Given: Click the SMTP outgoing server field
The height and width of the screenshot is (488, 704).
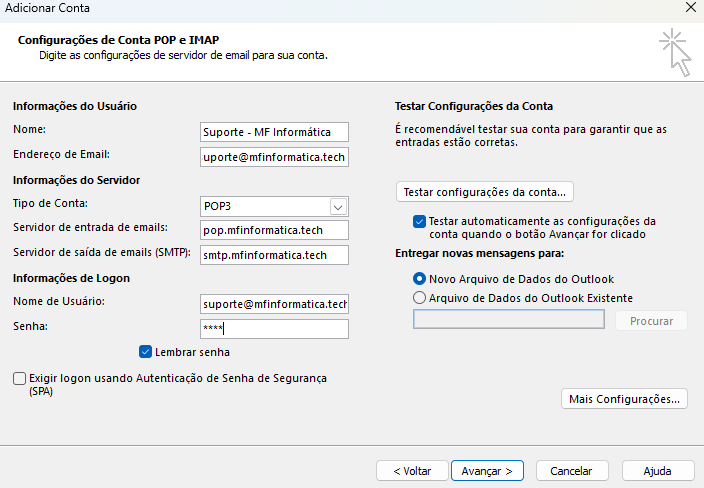Looking at the screenshot, I should click(273, 255).
